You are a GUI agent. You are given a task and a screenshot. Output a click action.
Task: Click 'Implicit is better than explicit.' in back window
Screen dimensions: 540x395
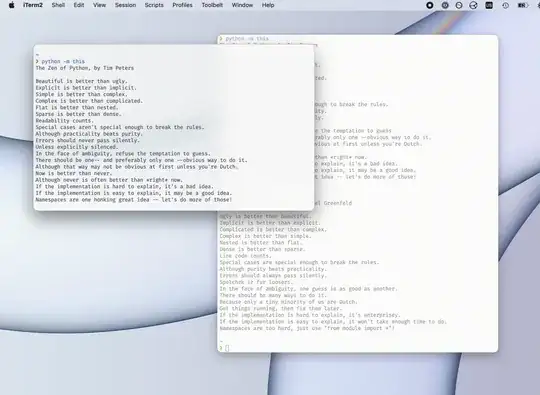270,223
